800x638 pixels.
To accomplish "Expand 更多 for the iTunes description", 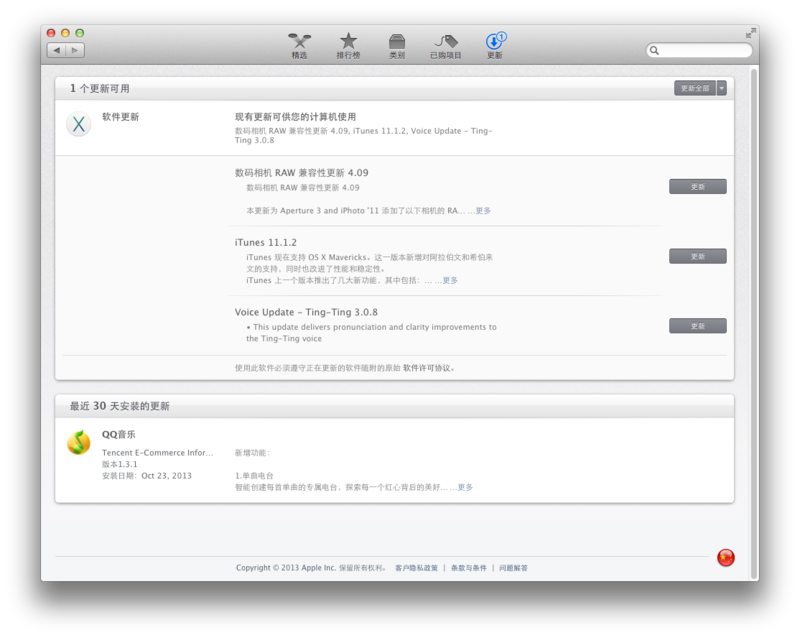I will (449, 280).
